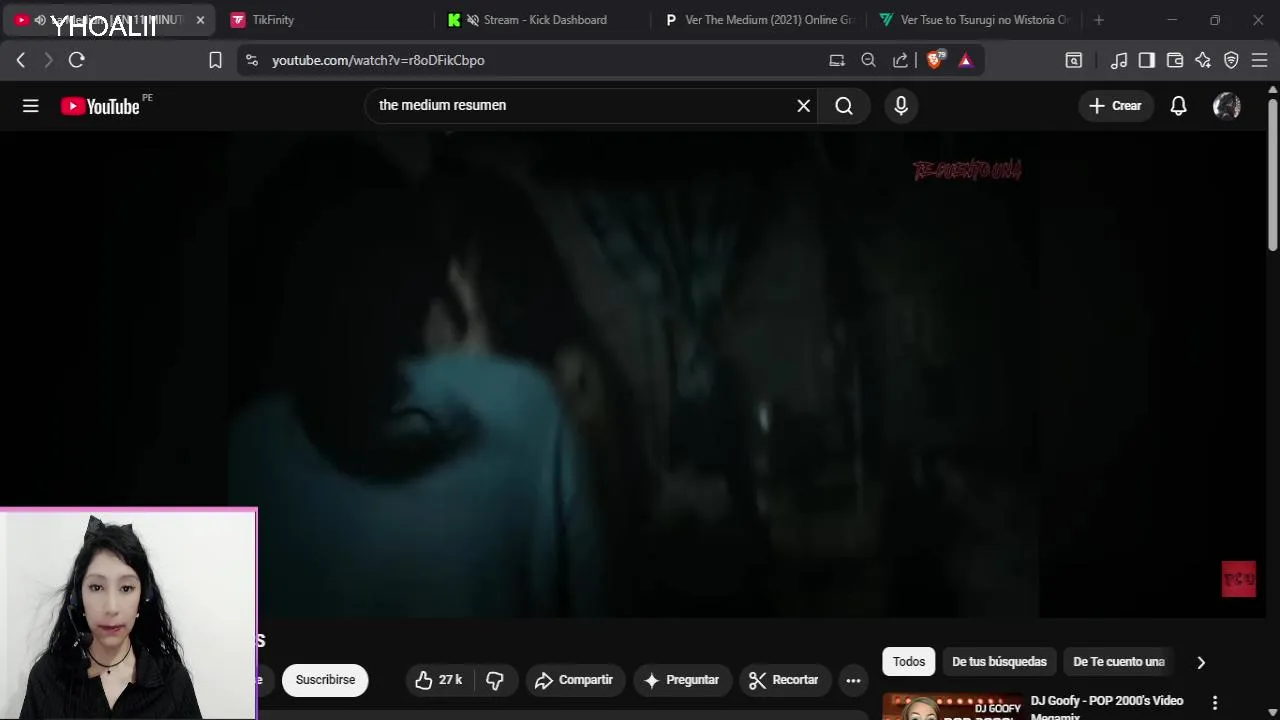The height and width of the screenshot is (720, 1280).
Task: Clear the search text with X
Action: tap(803, 105)
